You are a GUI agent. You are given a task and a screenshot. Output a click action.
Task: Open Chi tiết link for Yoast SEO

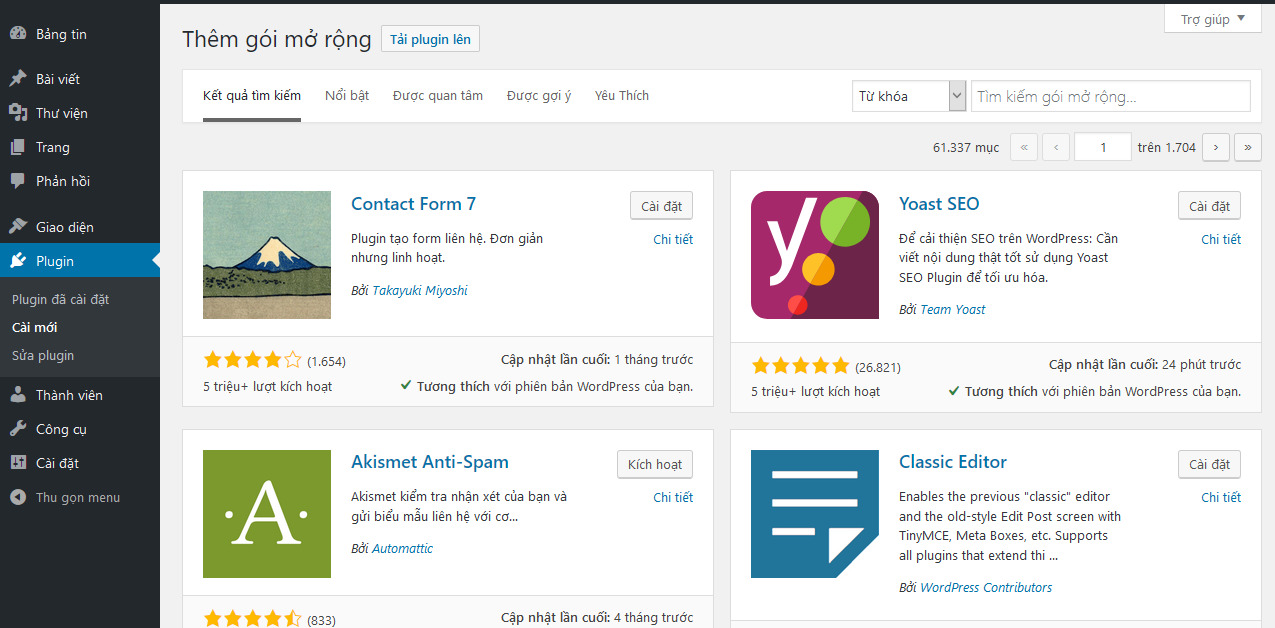point(1220,239)
